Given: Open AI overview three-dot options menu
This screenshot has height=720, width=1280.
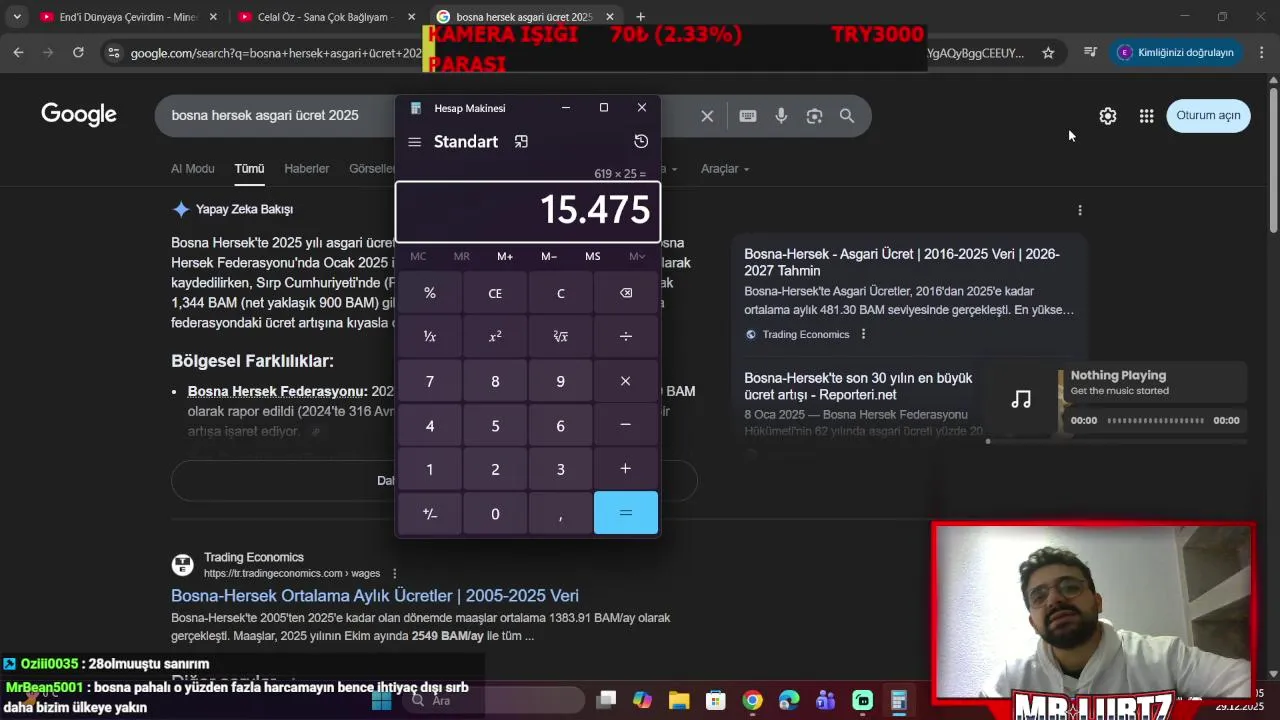Looking at the screenshot, I should 1080,210.
